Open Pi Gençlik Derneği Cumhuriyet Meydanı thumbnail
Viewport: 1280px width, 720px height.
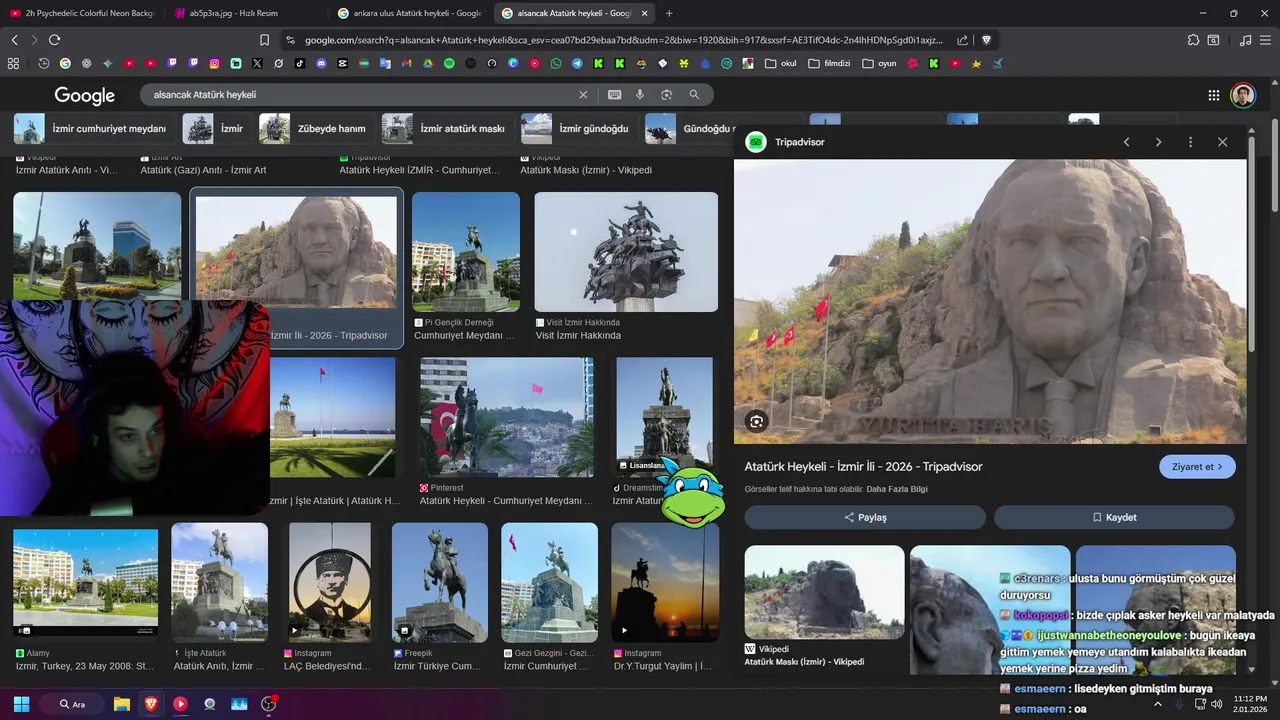pyautogui.click(x=466, y=252)
